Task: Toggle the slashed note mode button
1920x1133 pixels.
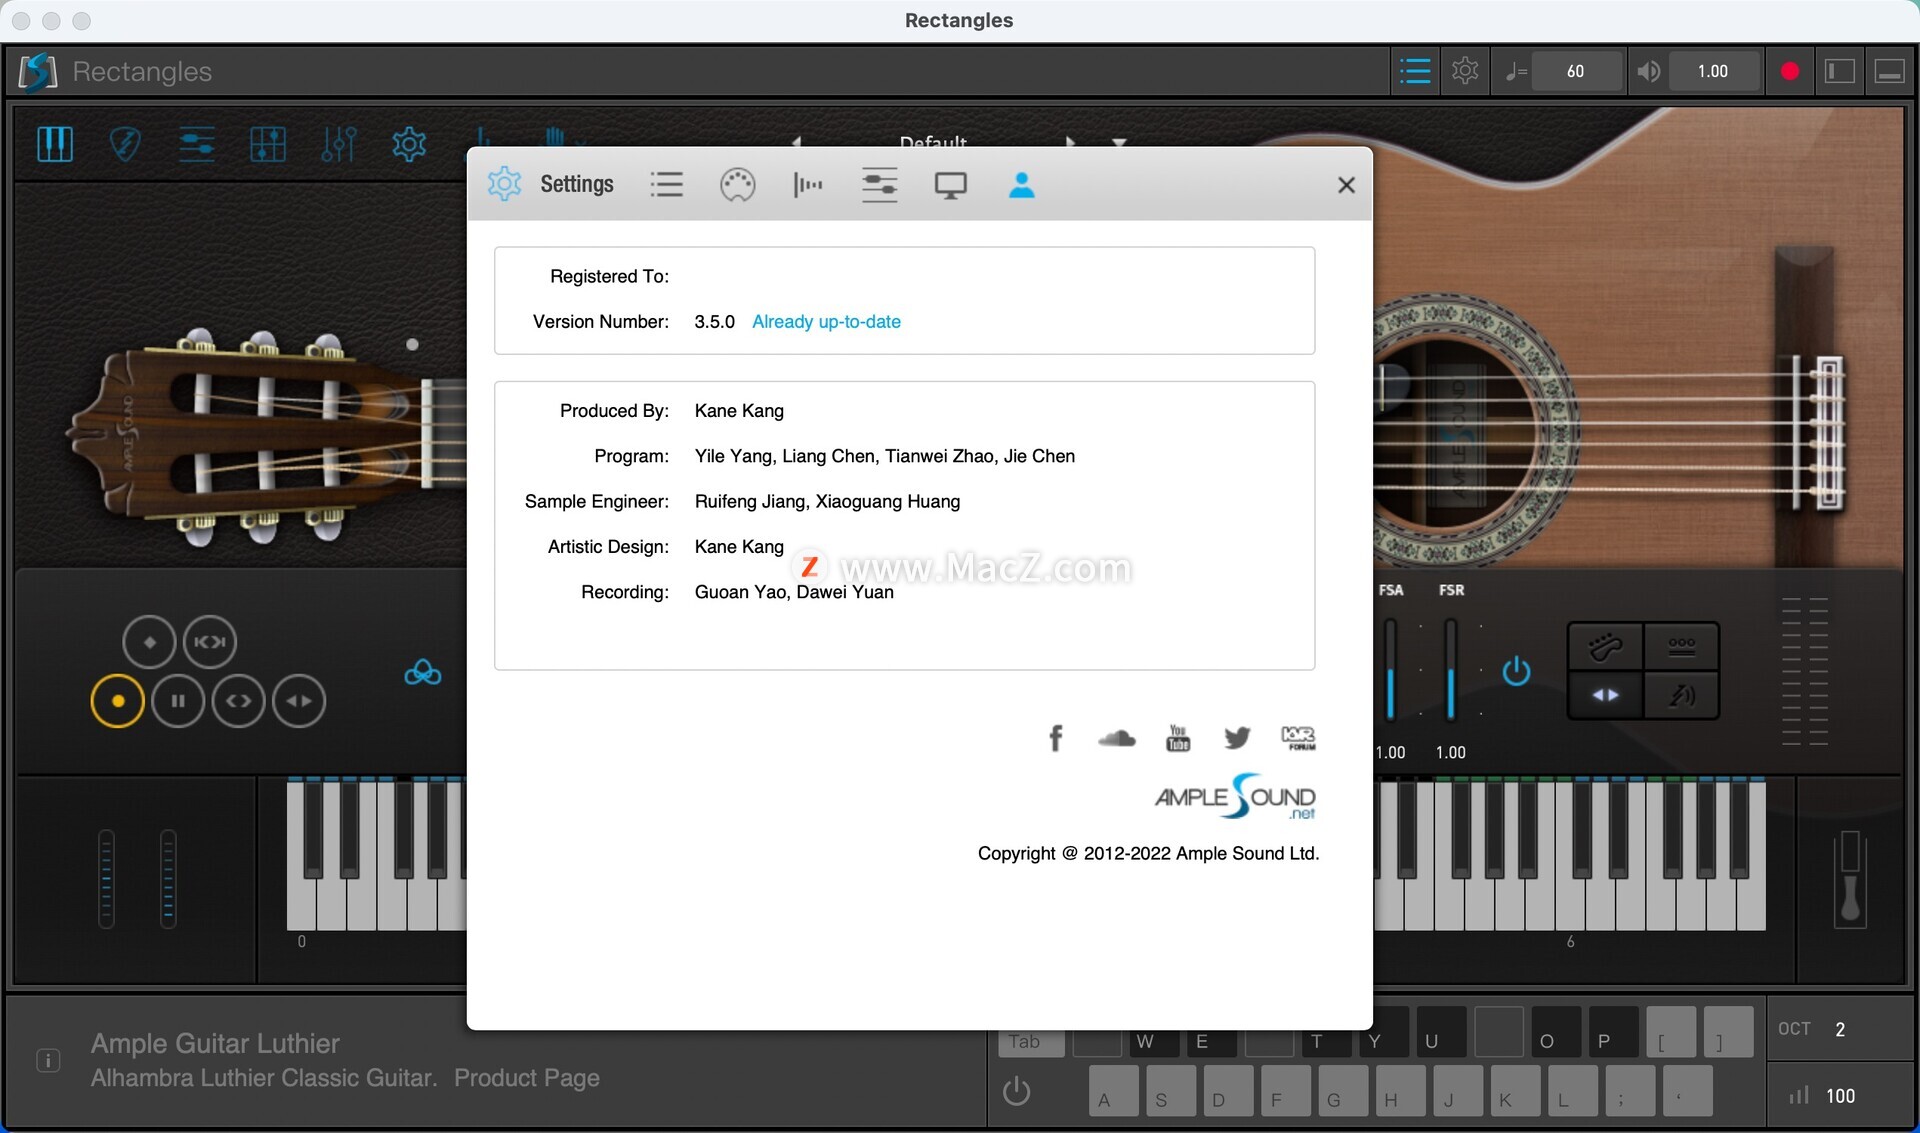Action: tap(1681, 695)
